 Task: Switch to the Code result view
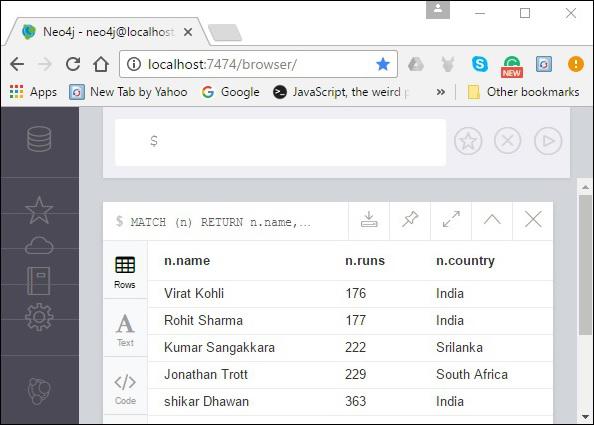click(125, 387)
